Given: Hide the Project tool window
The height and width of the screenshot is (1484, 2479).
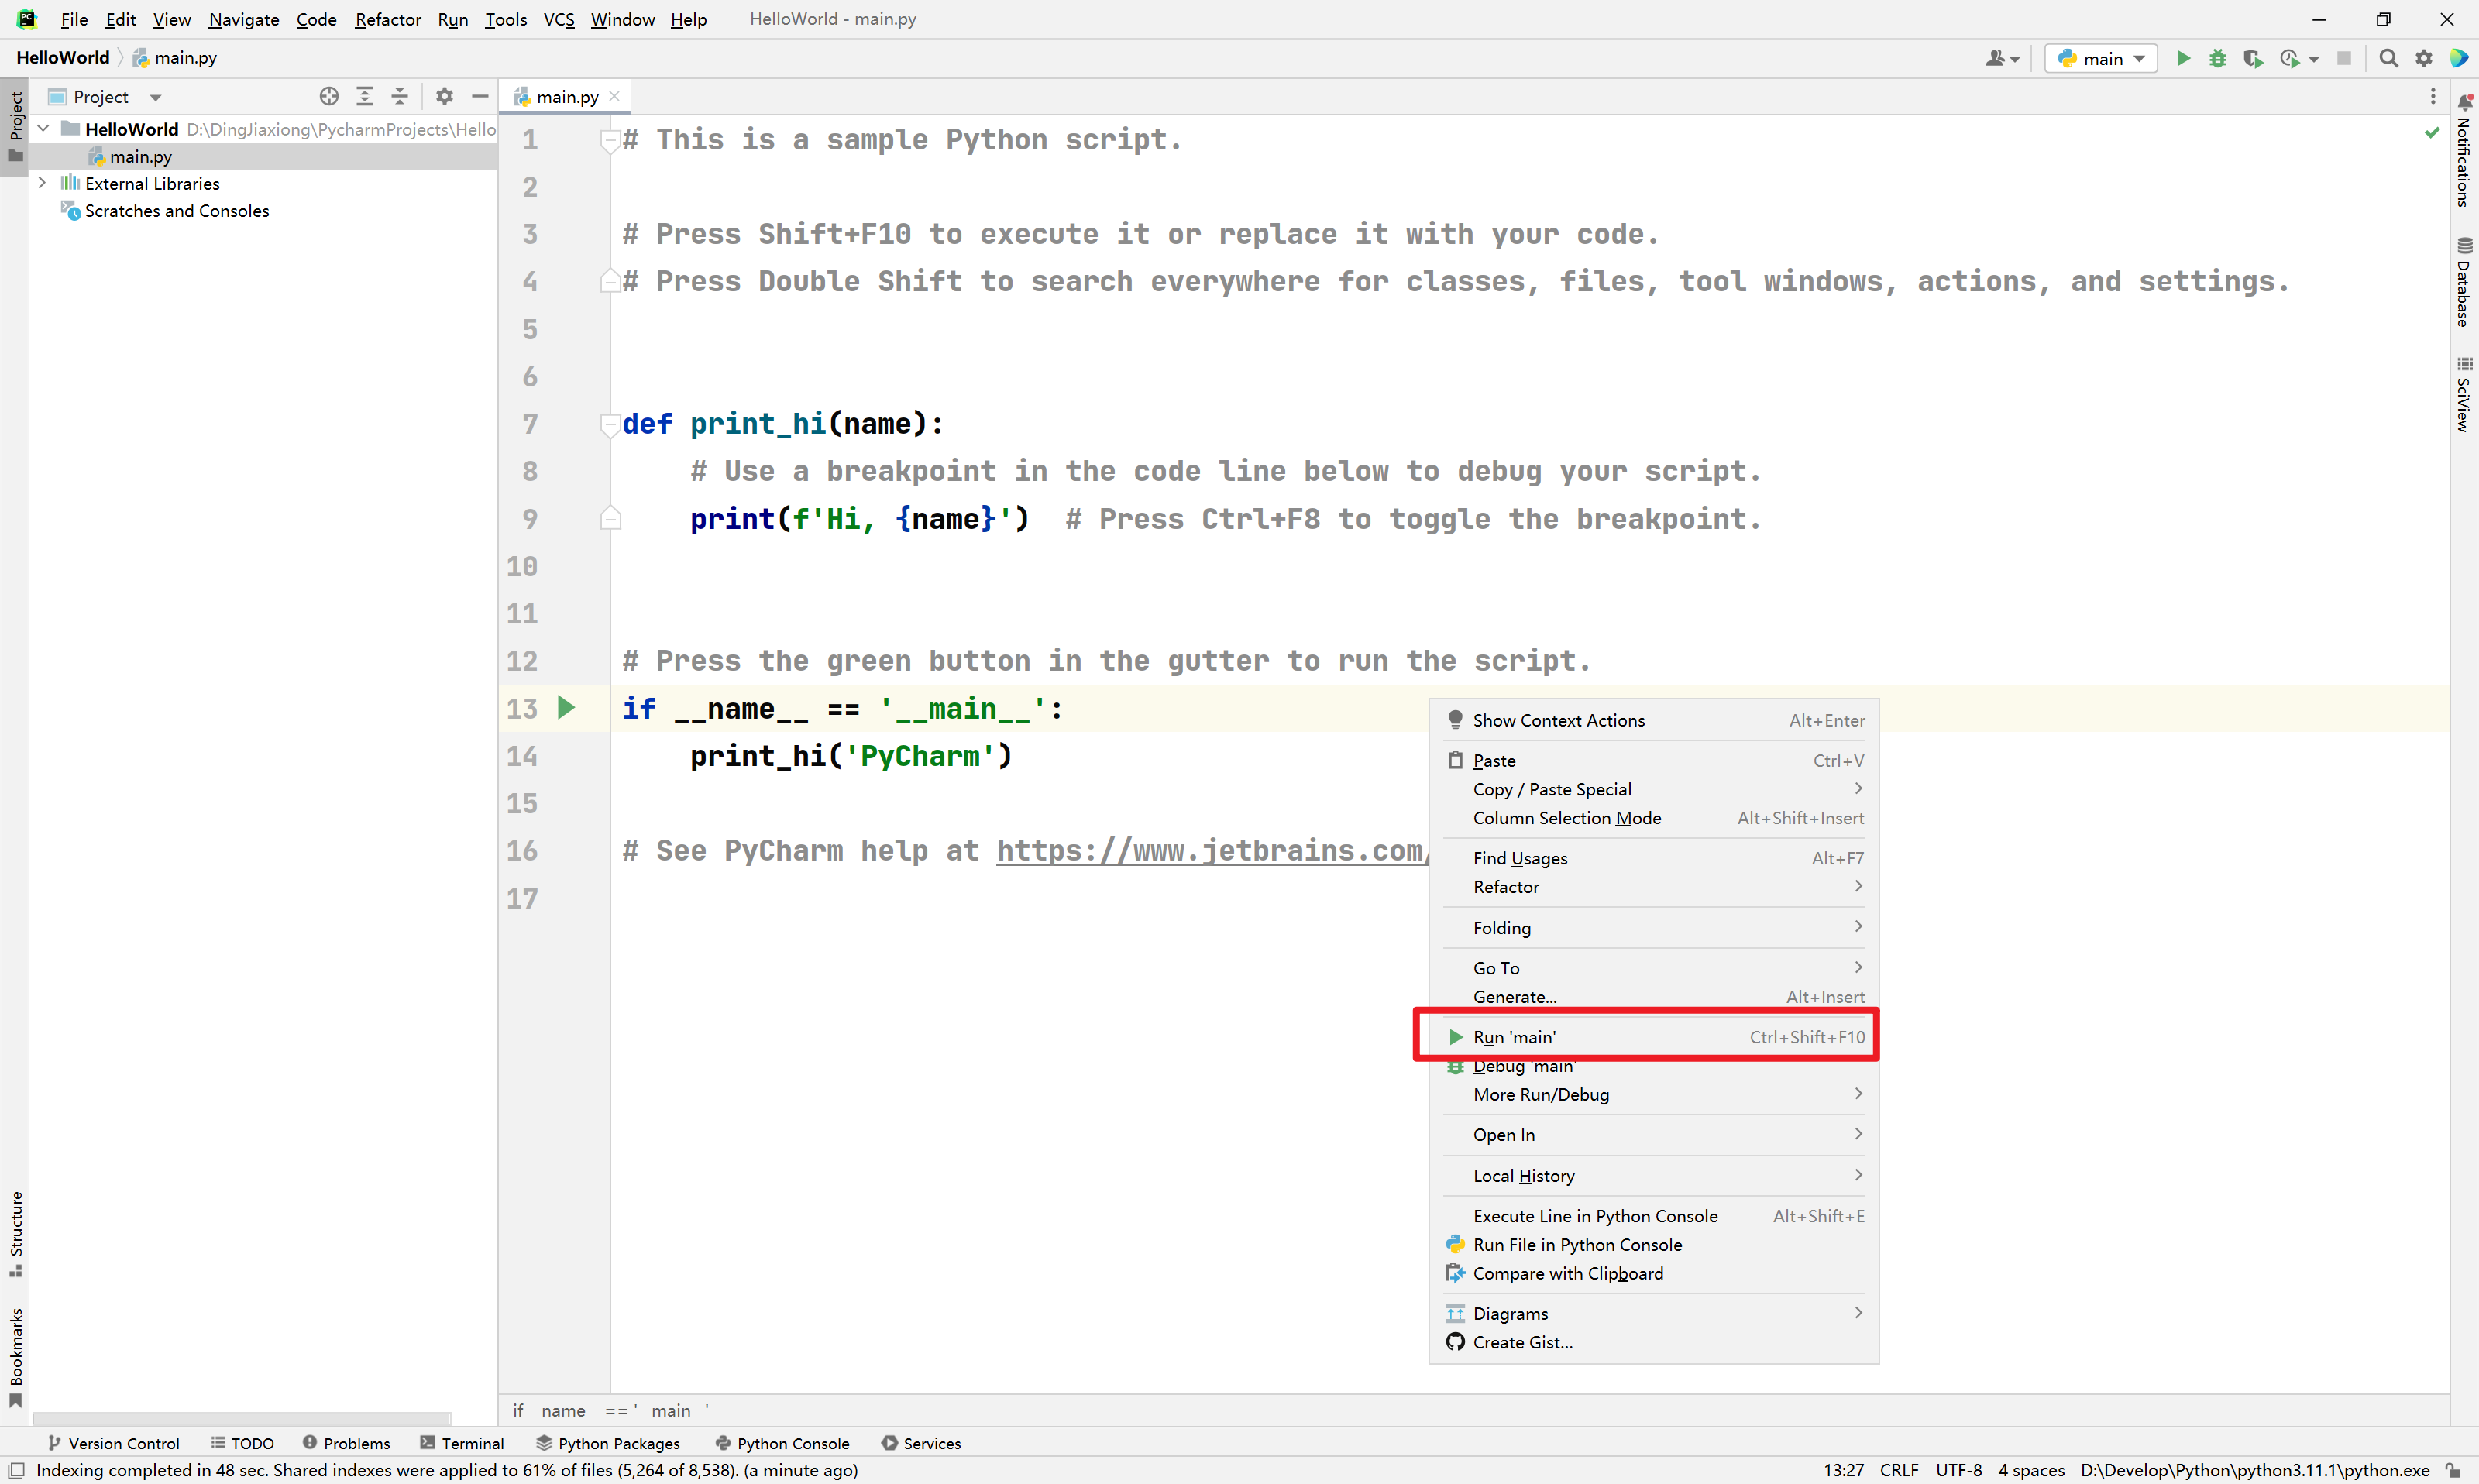Looking at the screenshot, I should pos(480,96).
